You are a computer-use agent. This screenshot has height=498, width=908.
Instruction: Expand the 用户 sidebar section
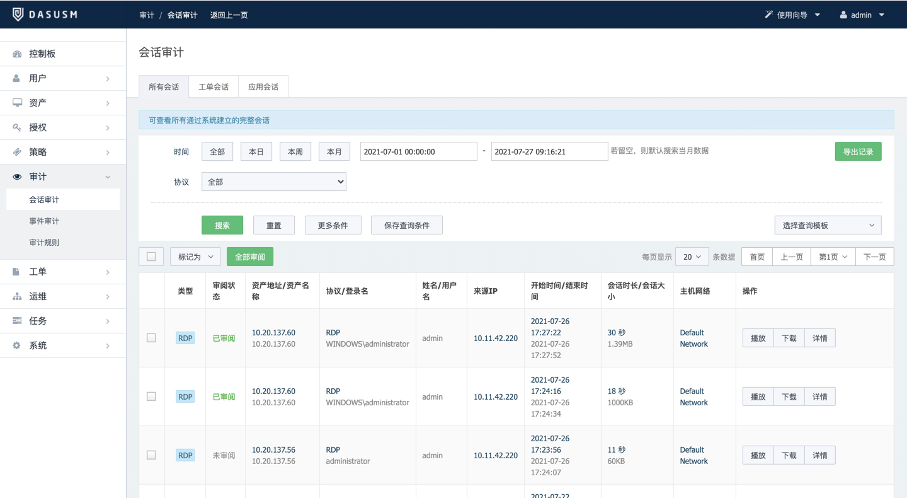tap(63, 78)
